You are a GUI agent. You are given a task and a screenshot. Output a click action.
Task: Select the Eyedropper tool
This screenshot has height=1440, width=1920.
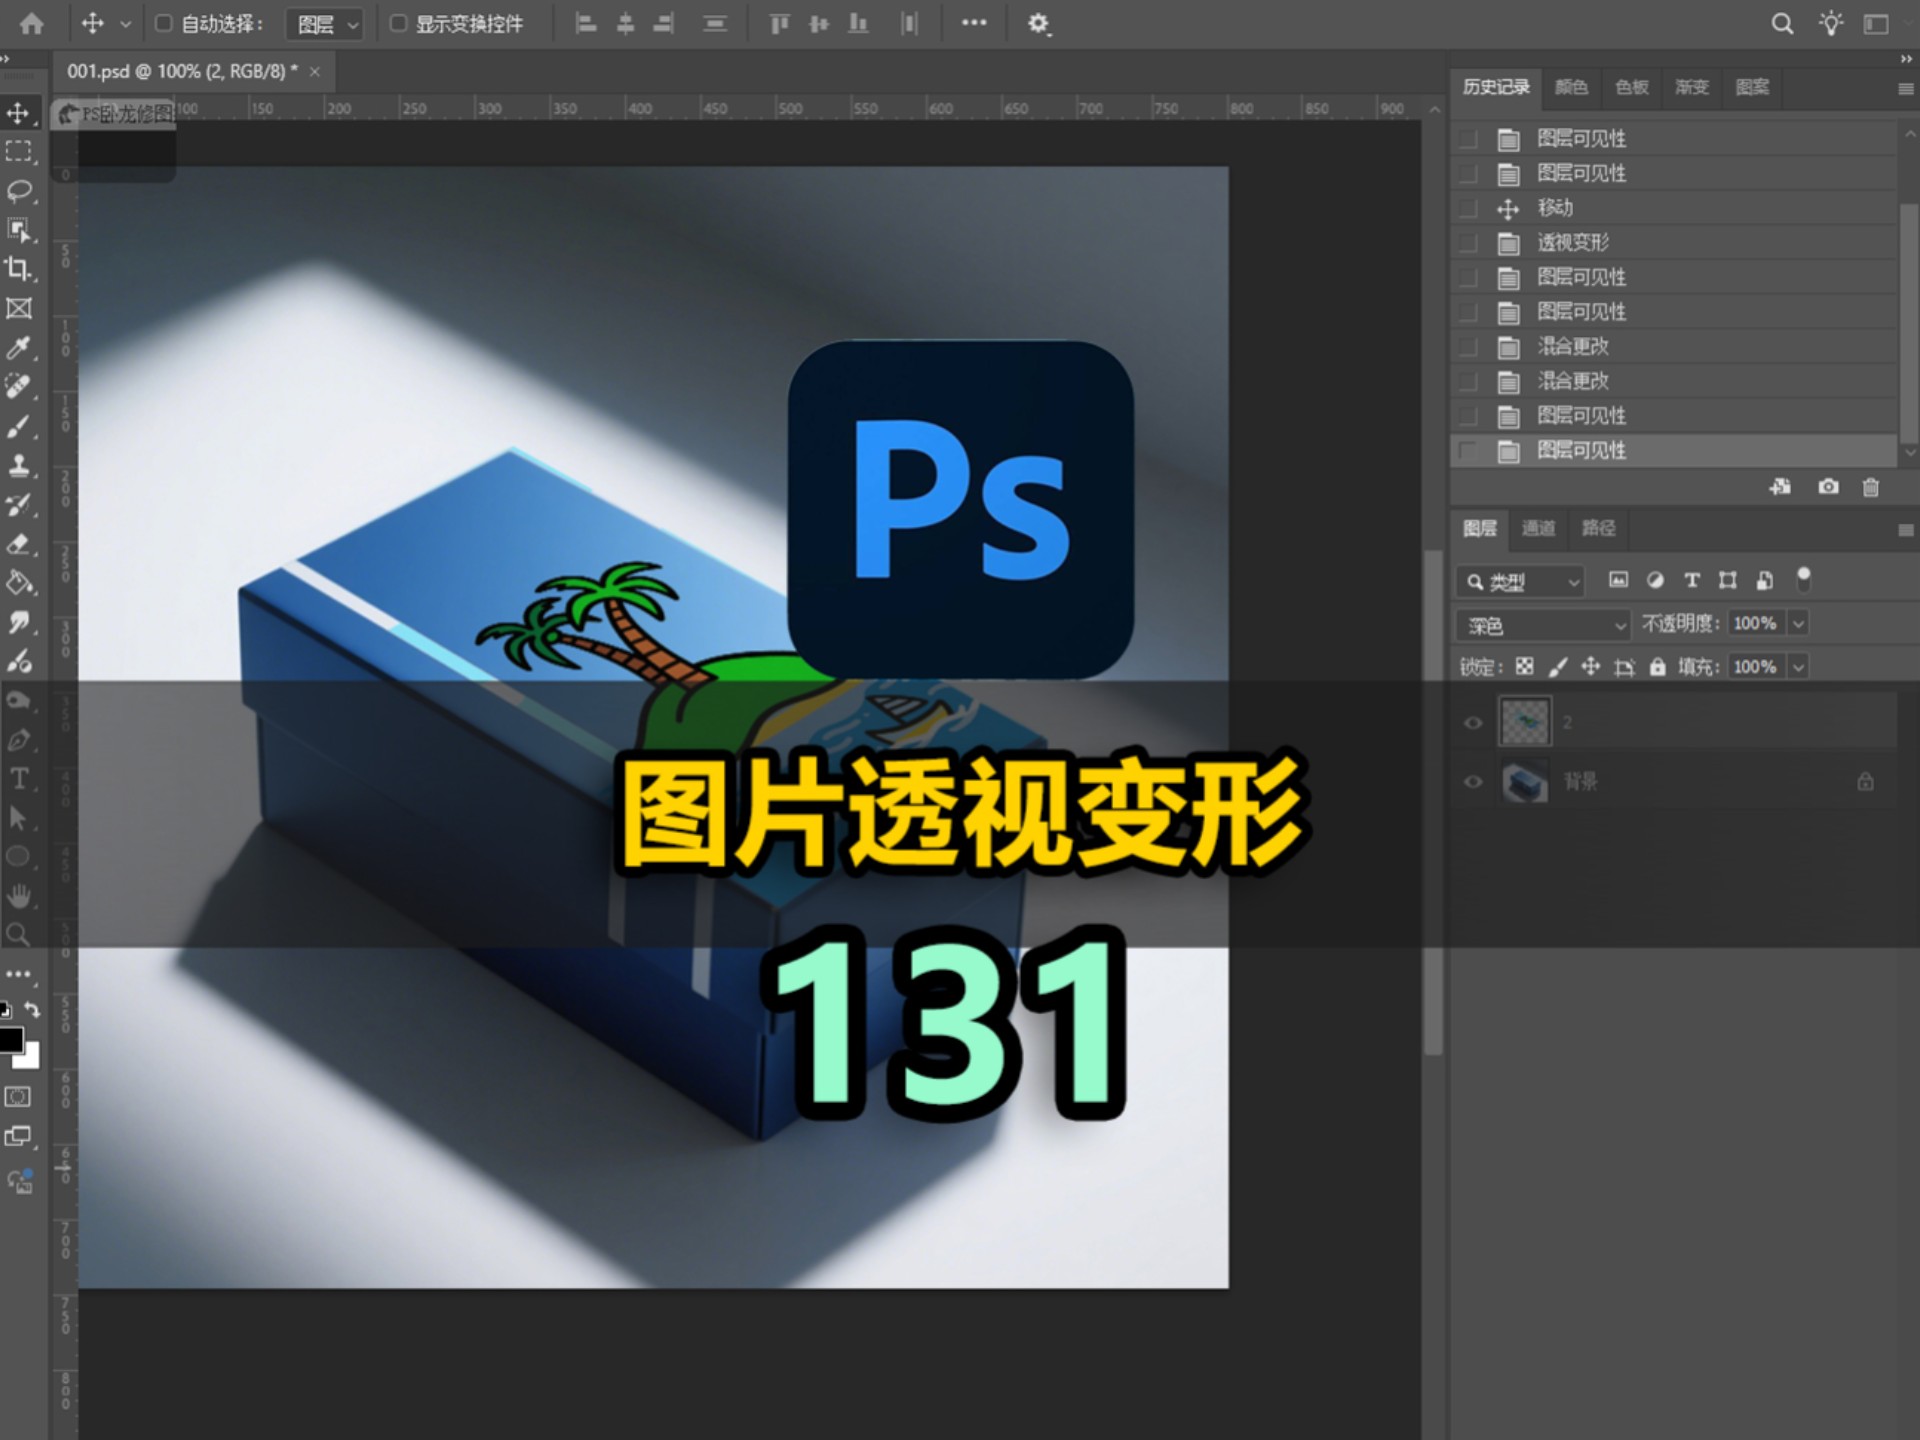(19, 348)
